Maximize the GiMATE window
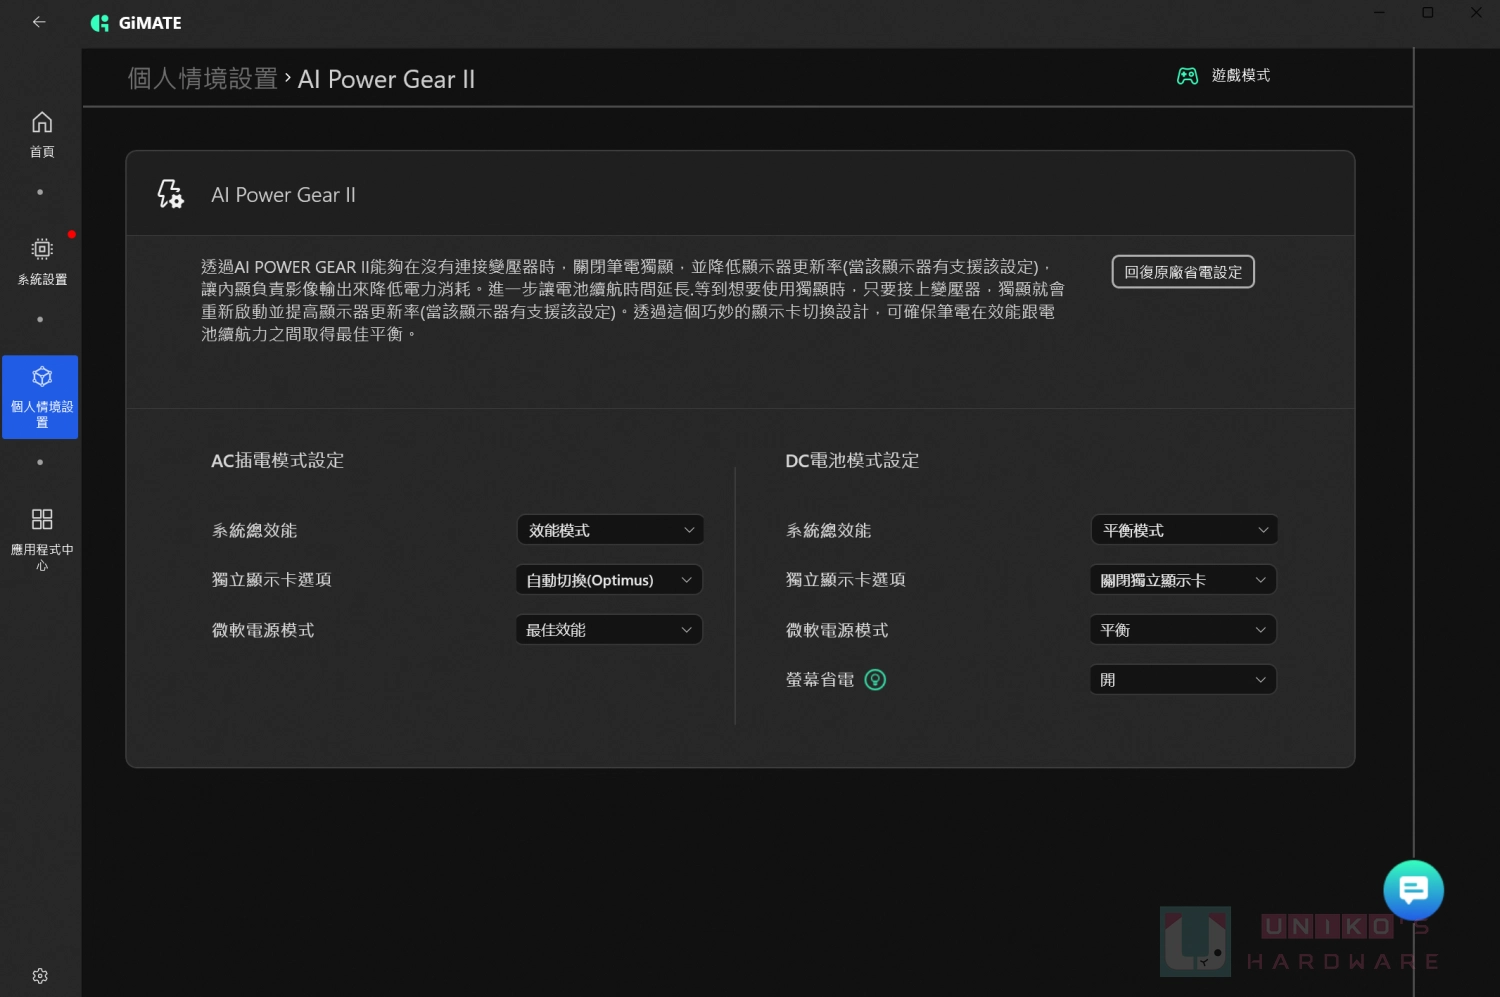Image resolution: width=1500 pixels, height=997 pixels. [1428, 13]
